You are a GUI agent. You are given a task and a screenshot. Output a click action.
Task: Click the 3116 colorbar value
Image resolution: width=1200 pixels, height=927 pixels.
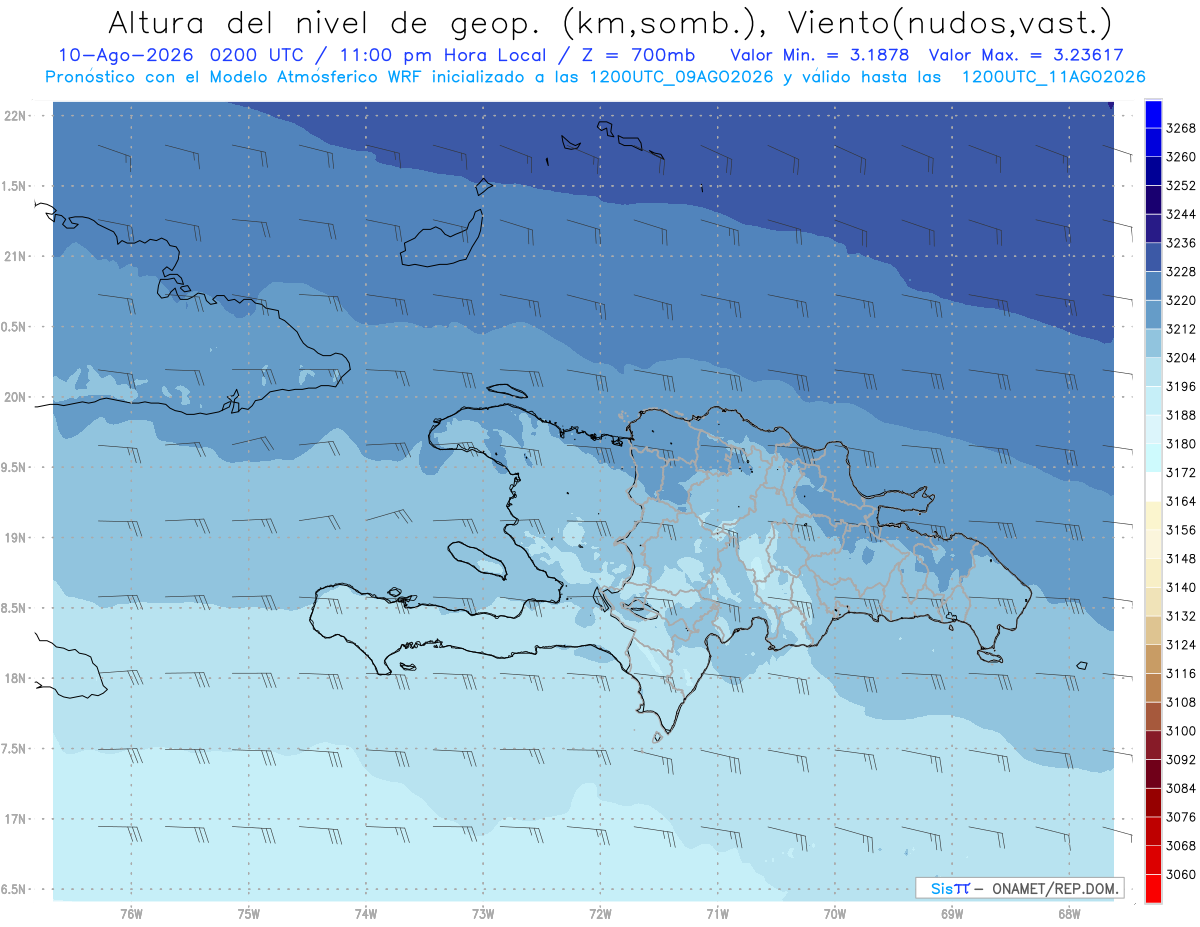point(1181,673)
